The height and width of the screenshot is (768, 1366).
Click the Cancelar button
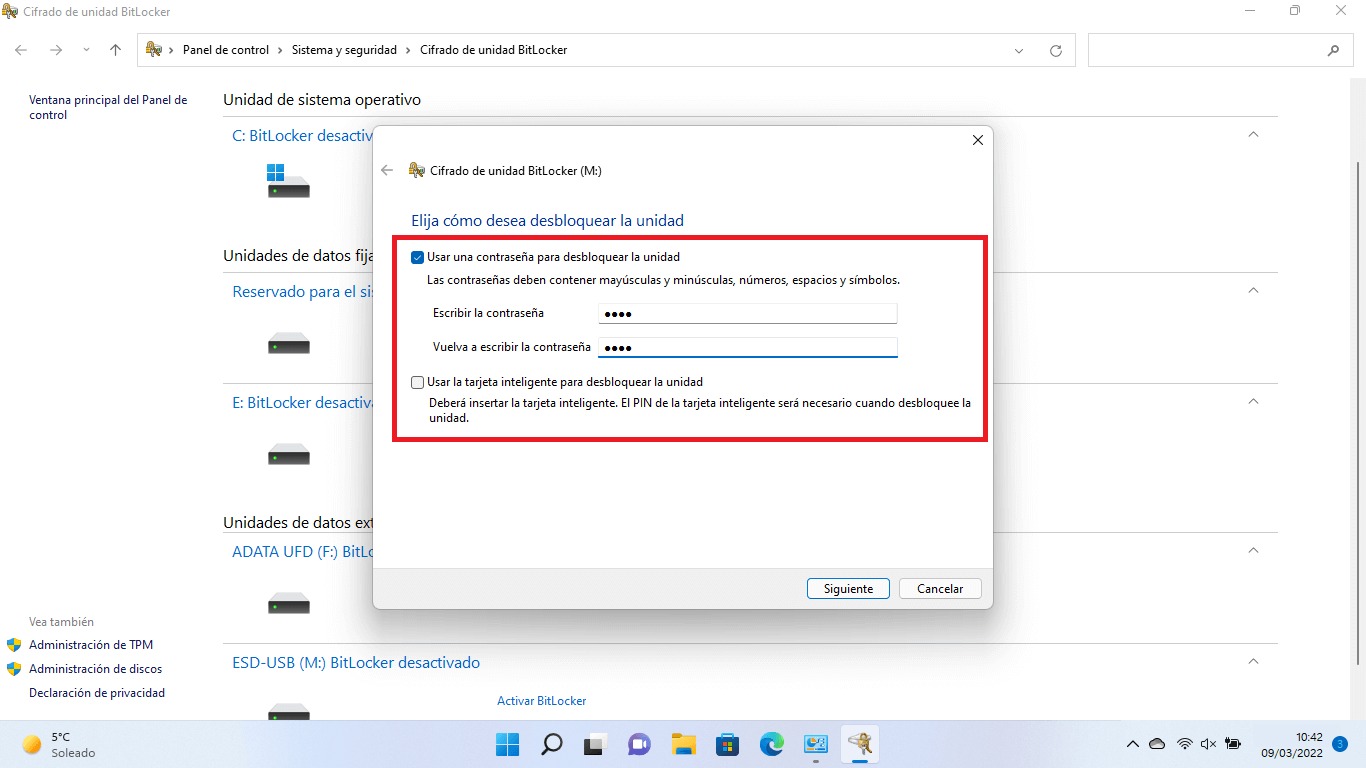[x=940, y=589]
